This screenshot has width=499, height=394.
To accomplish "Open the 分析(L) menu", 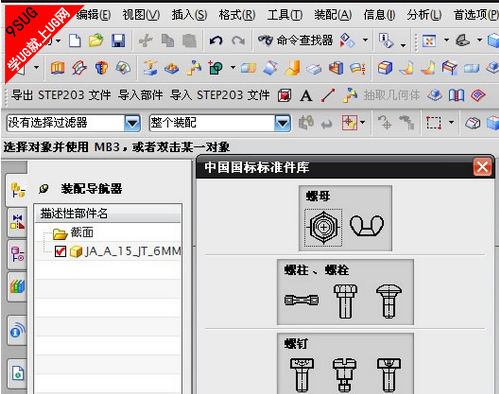I will coord(424,15).
